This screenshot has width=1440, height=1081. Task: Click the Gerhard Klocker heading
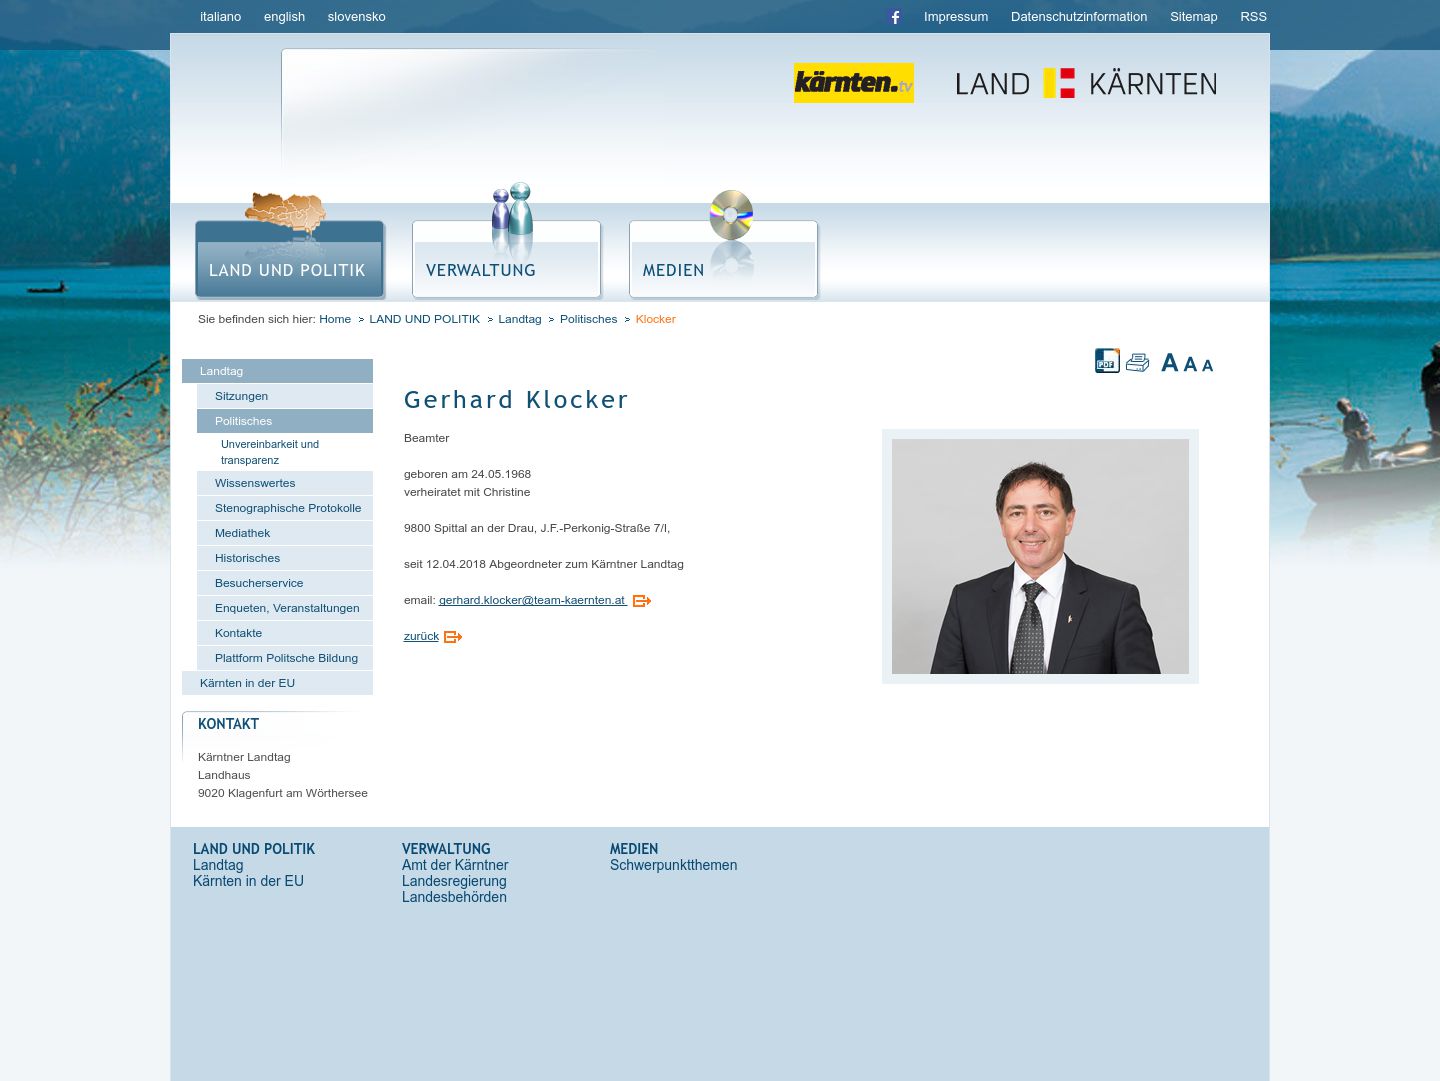coord(516,400)
